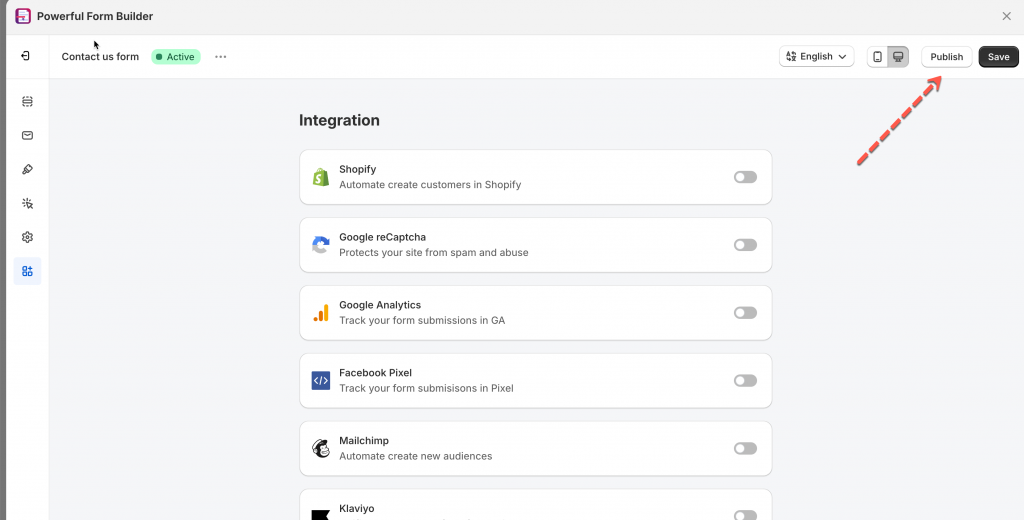
Task: Click the Active status badge
Action: tap(176, 57)
